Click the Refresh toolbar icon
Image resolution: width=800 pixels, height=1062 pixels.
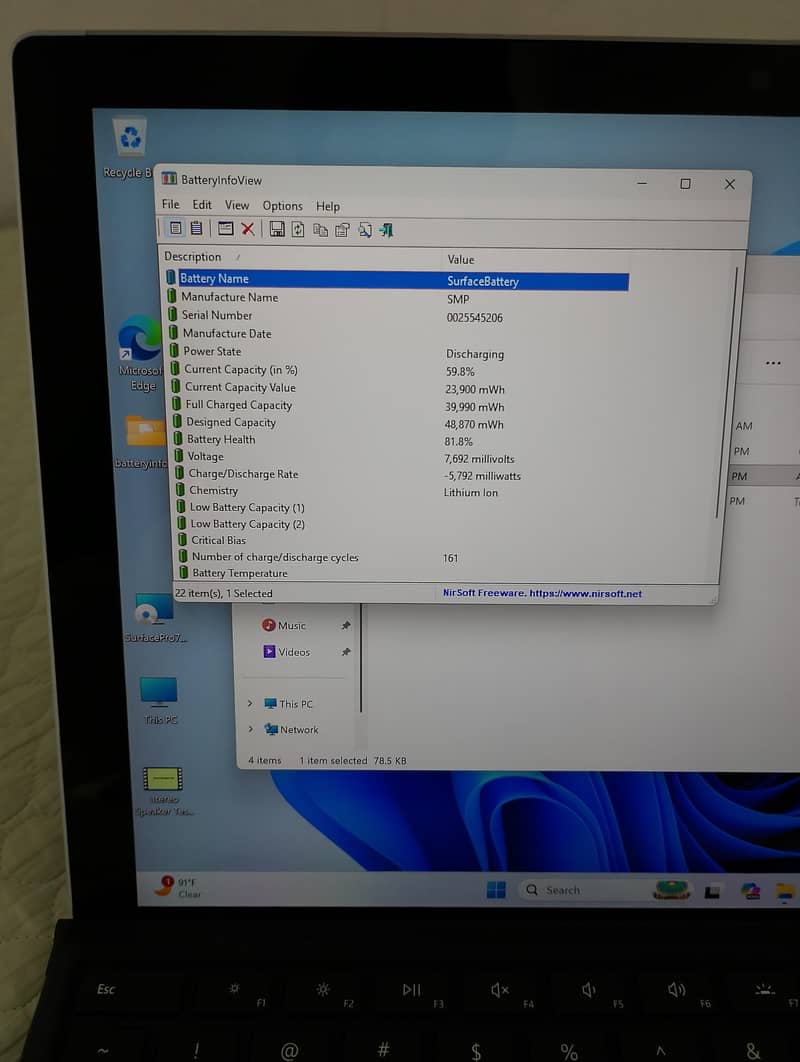tap(298, 230)
